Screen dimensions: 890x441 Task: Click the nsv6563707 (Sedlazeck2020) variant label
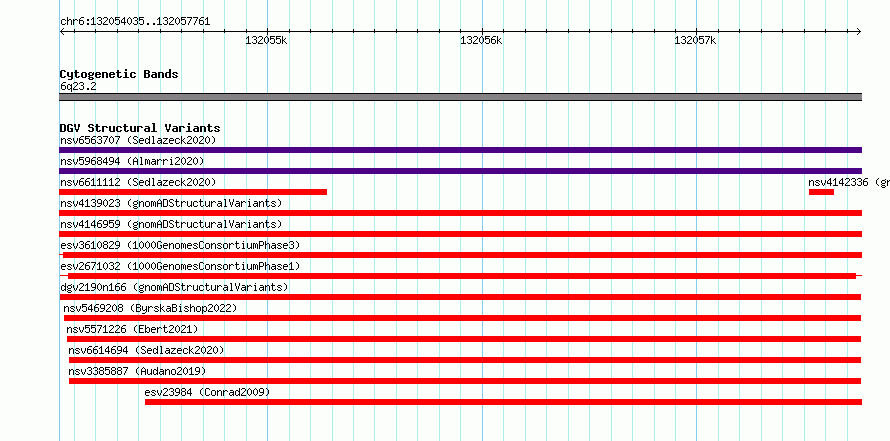[138, 140]
